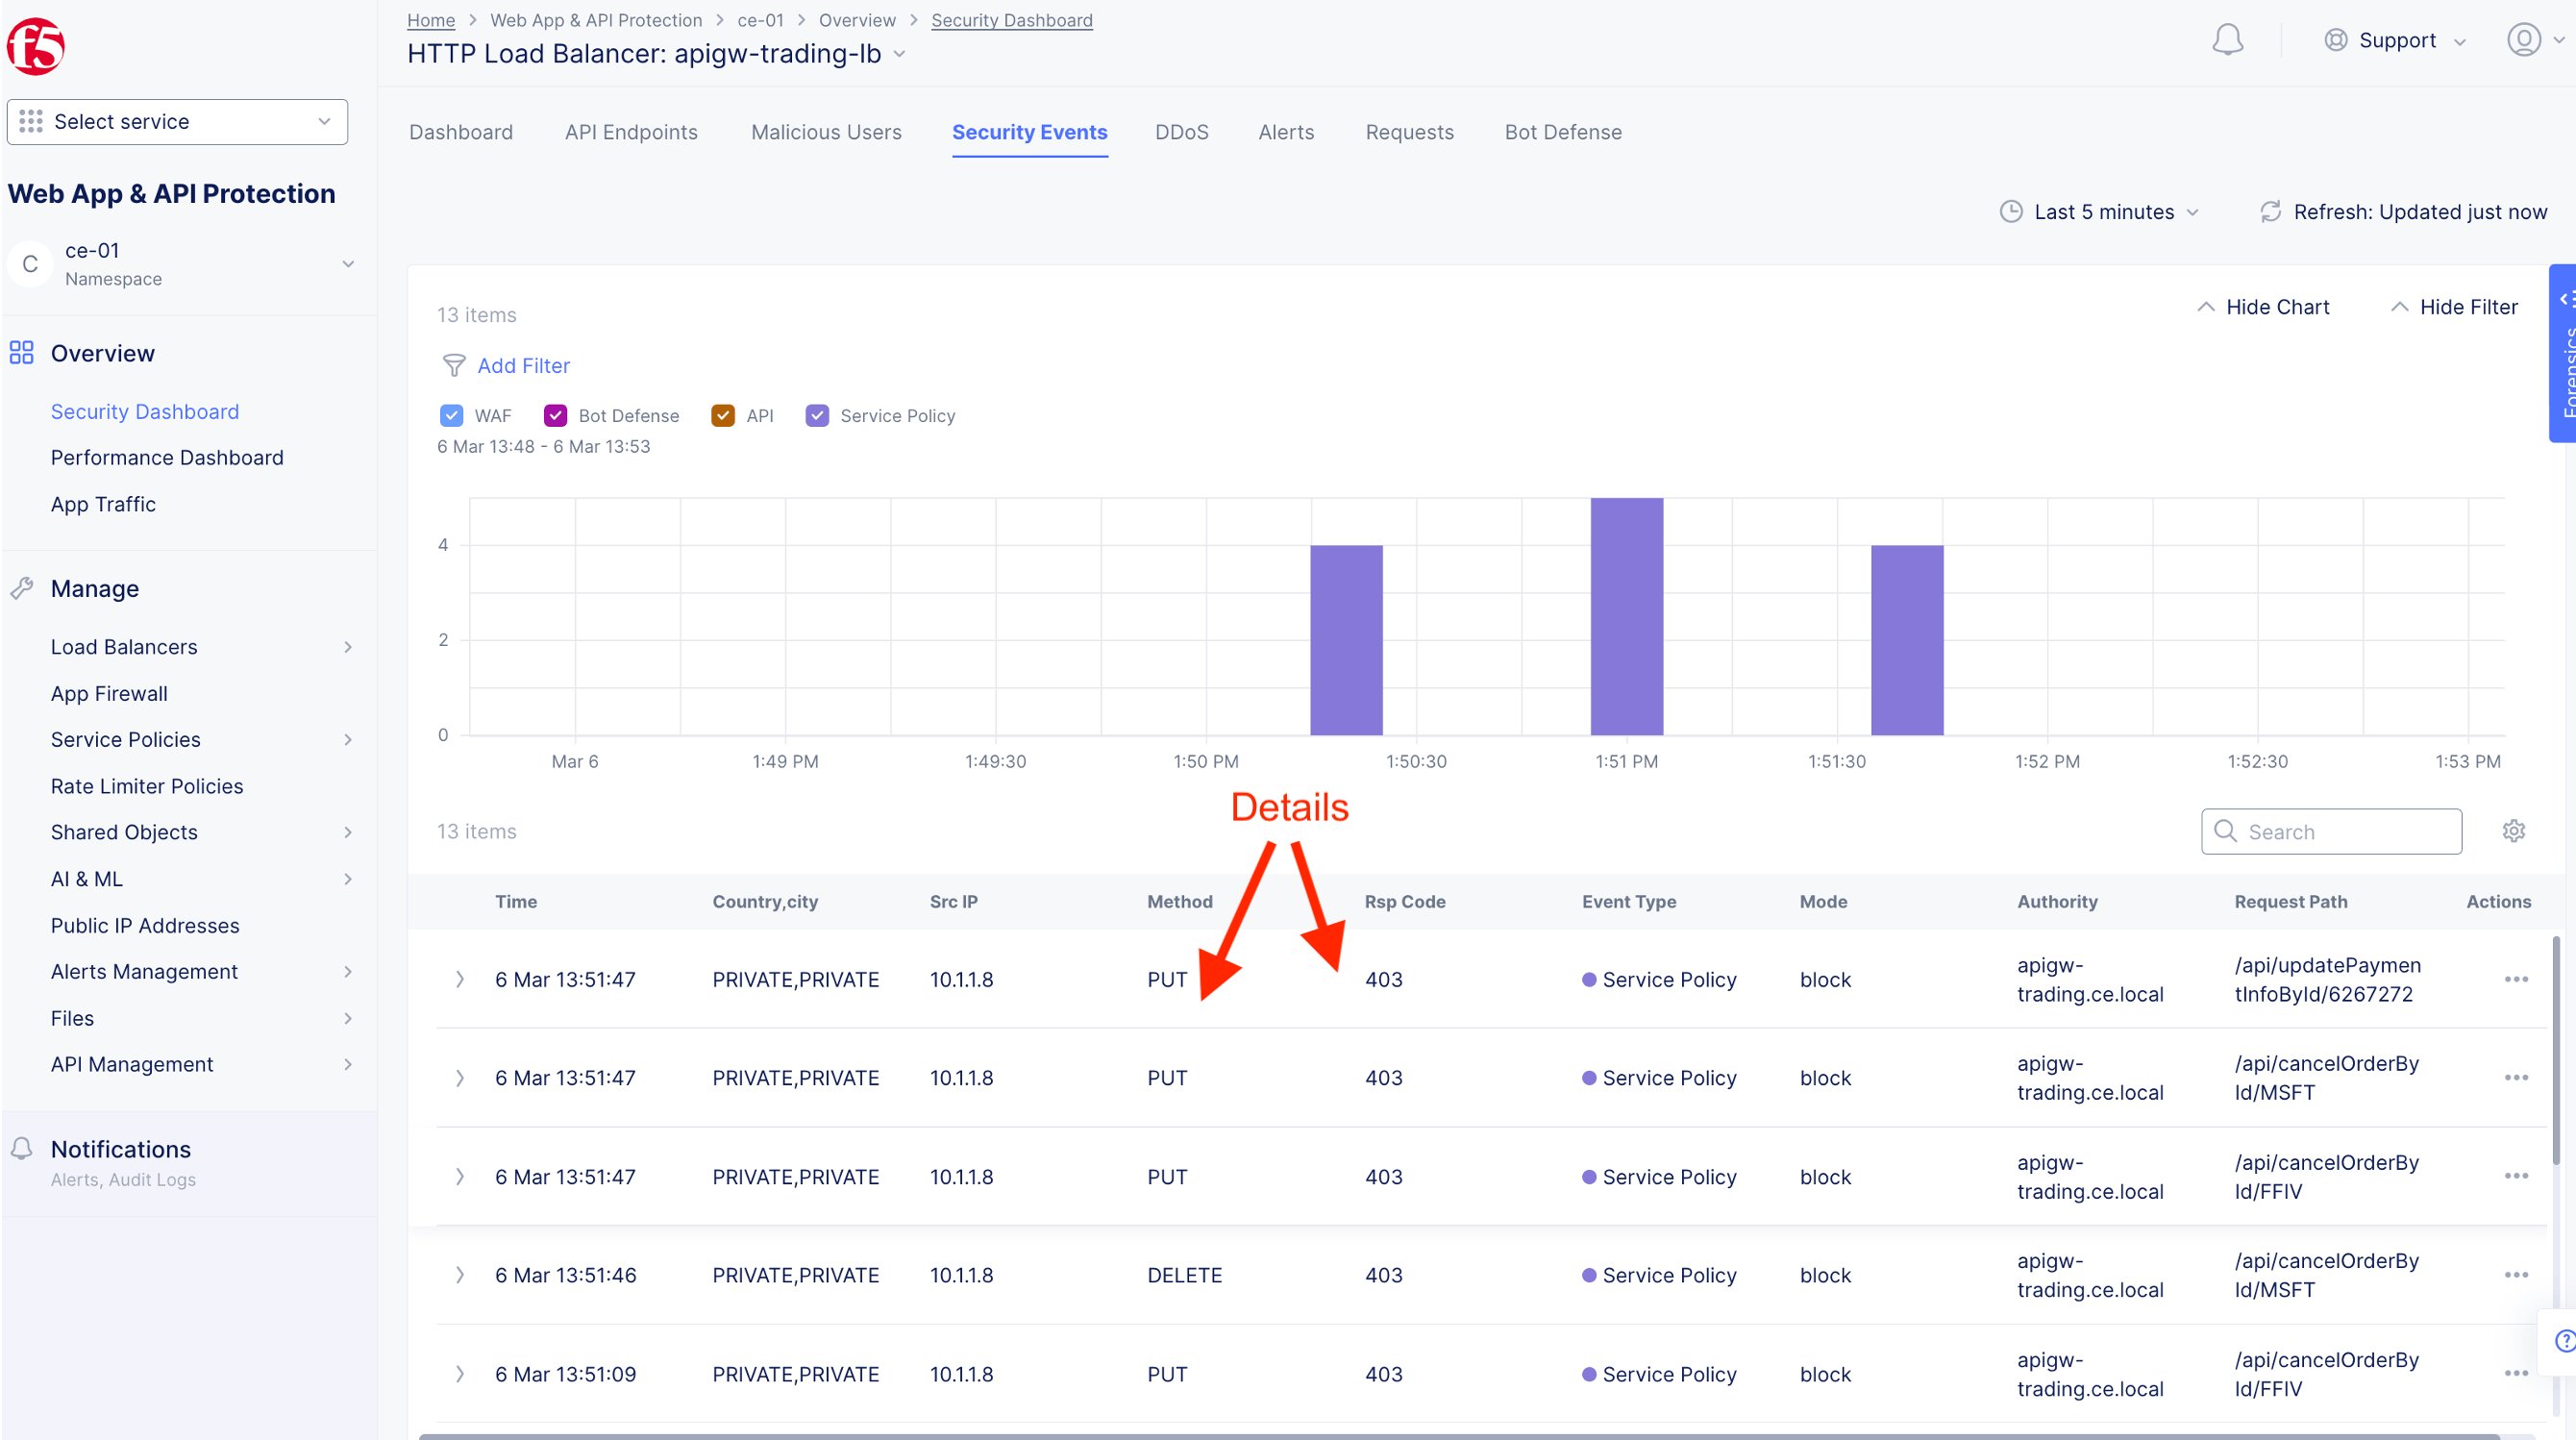Viewport: 2576px width, 1440px height.
Task: Disable the Service Policy checkbox
Action: [x=817, y=416]
